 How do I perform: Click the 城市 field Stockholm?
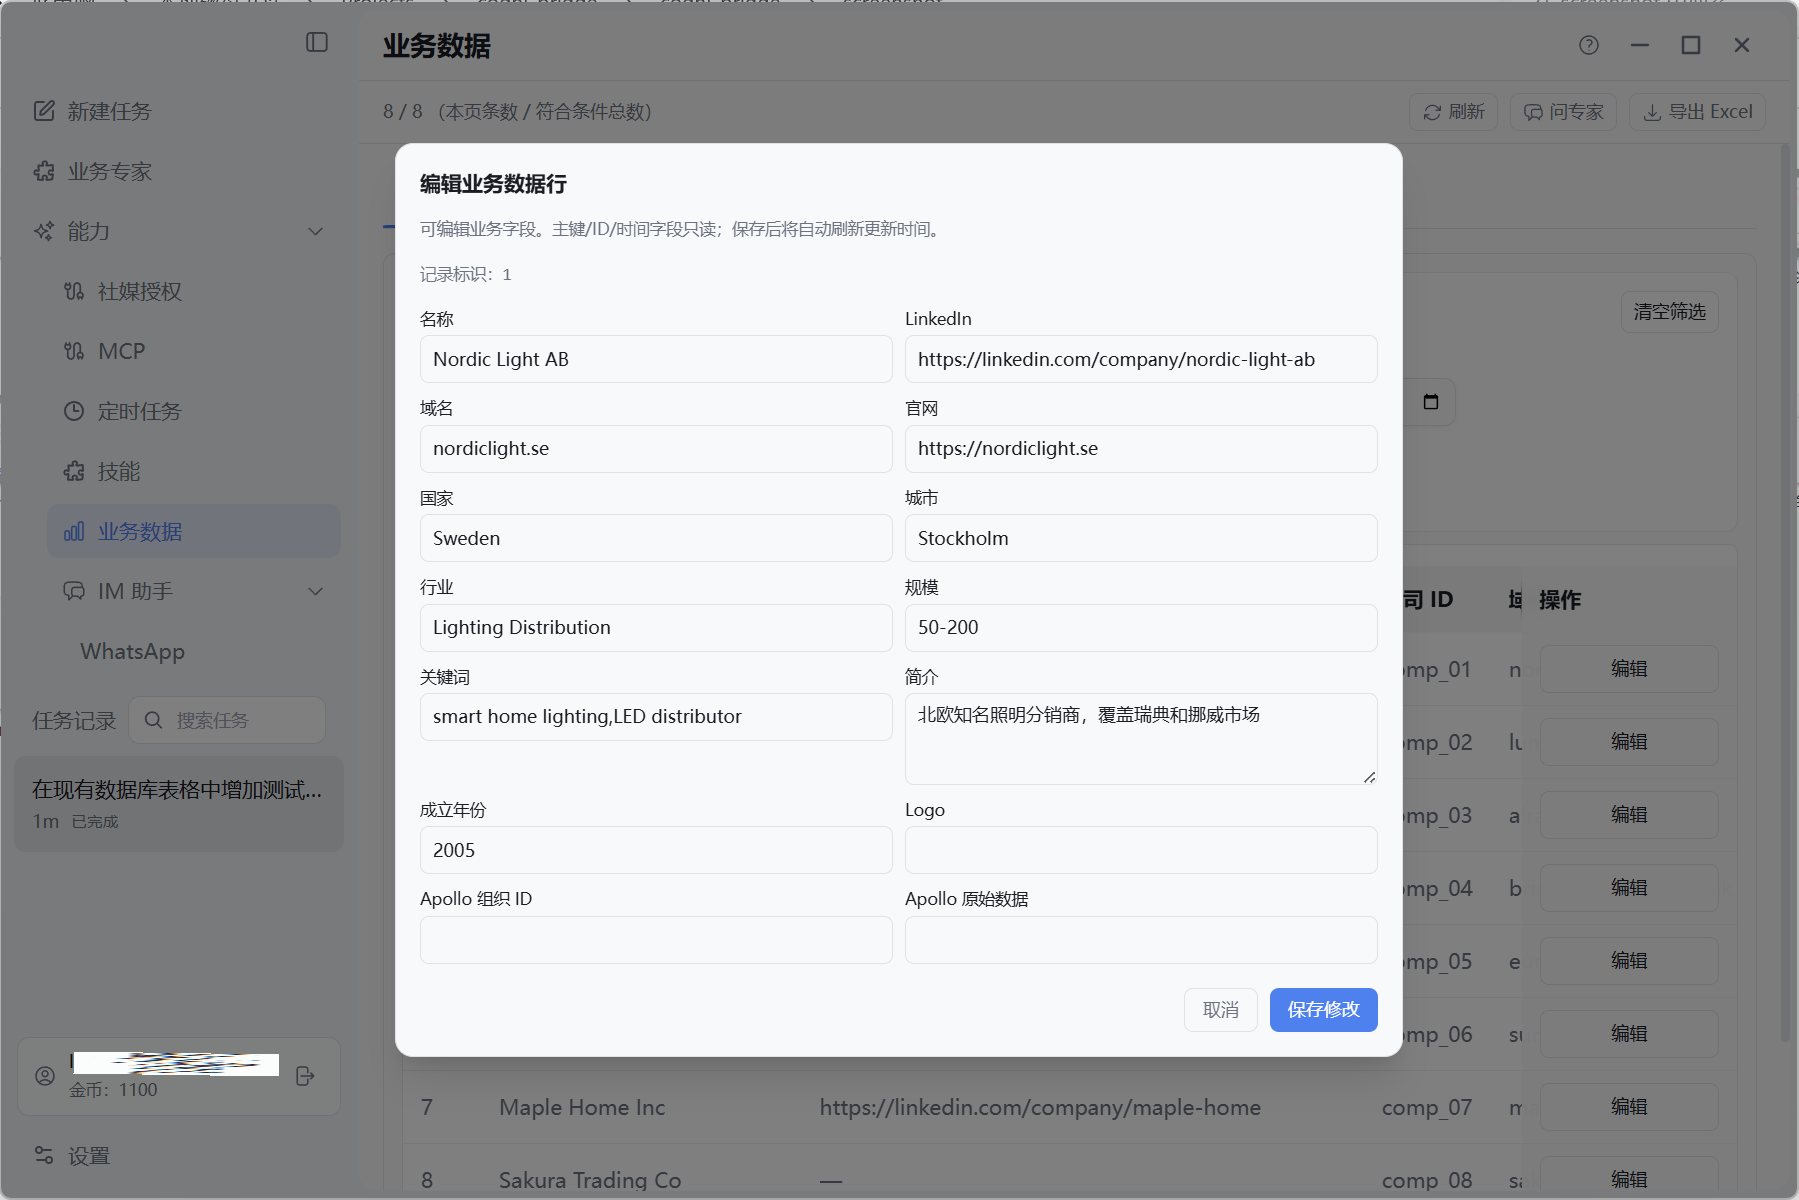coord(1141,538)
